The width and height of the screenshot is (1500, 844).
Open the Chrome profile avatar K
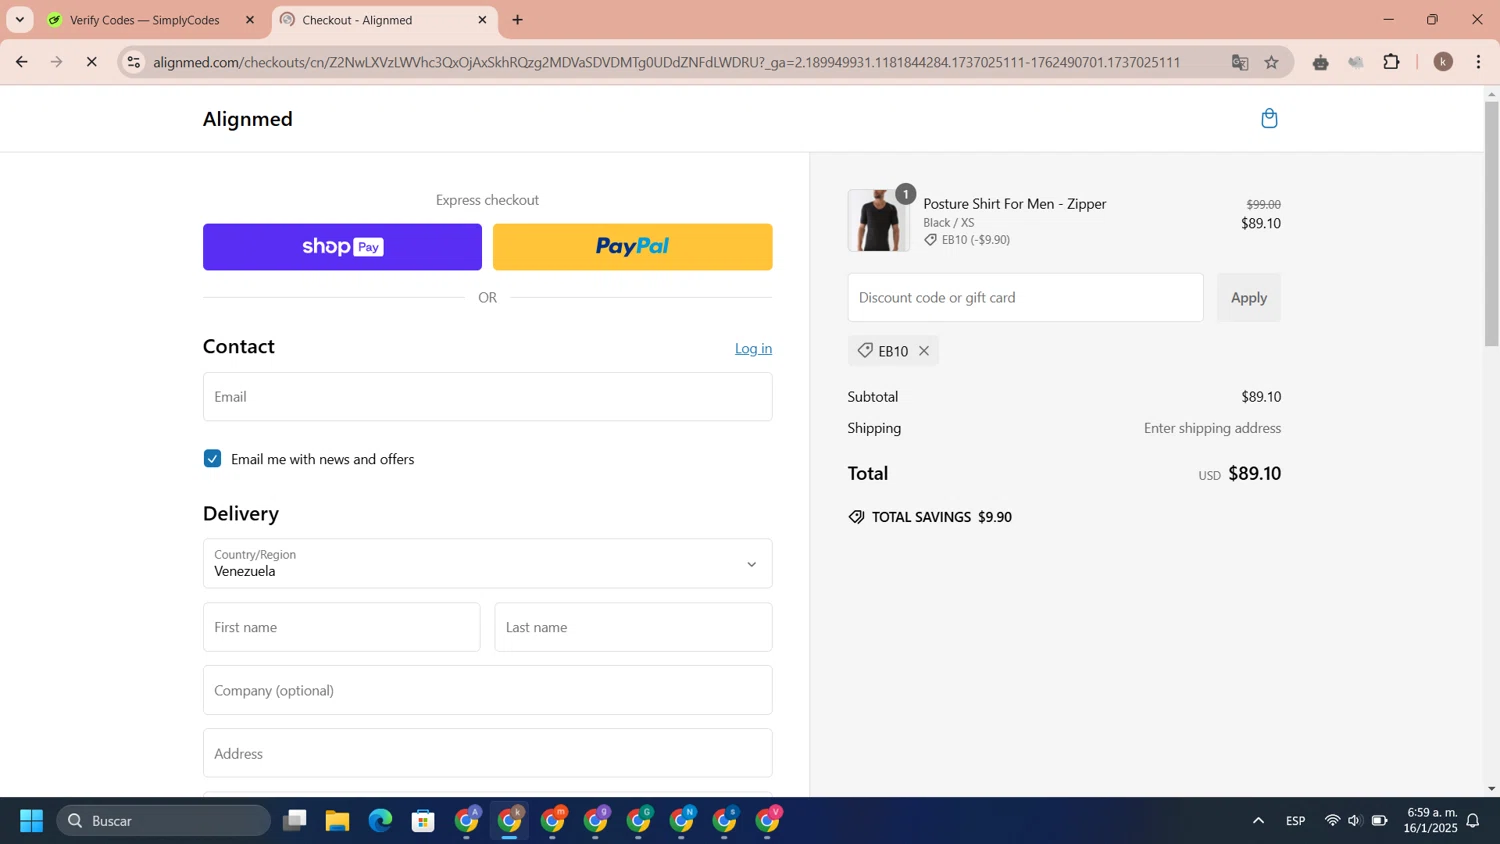tap(1443, 62)
